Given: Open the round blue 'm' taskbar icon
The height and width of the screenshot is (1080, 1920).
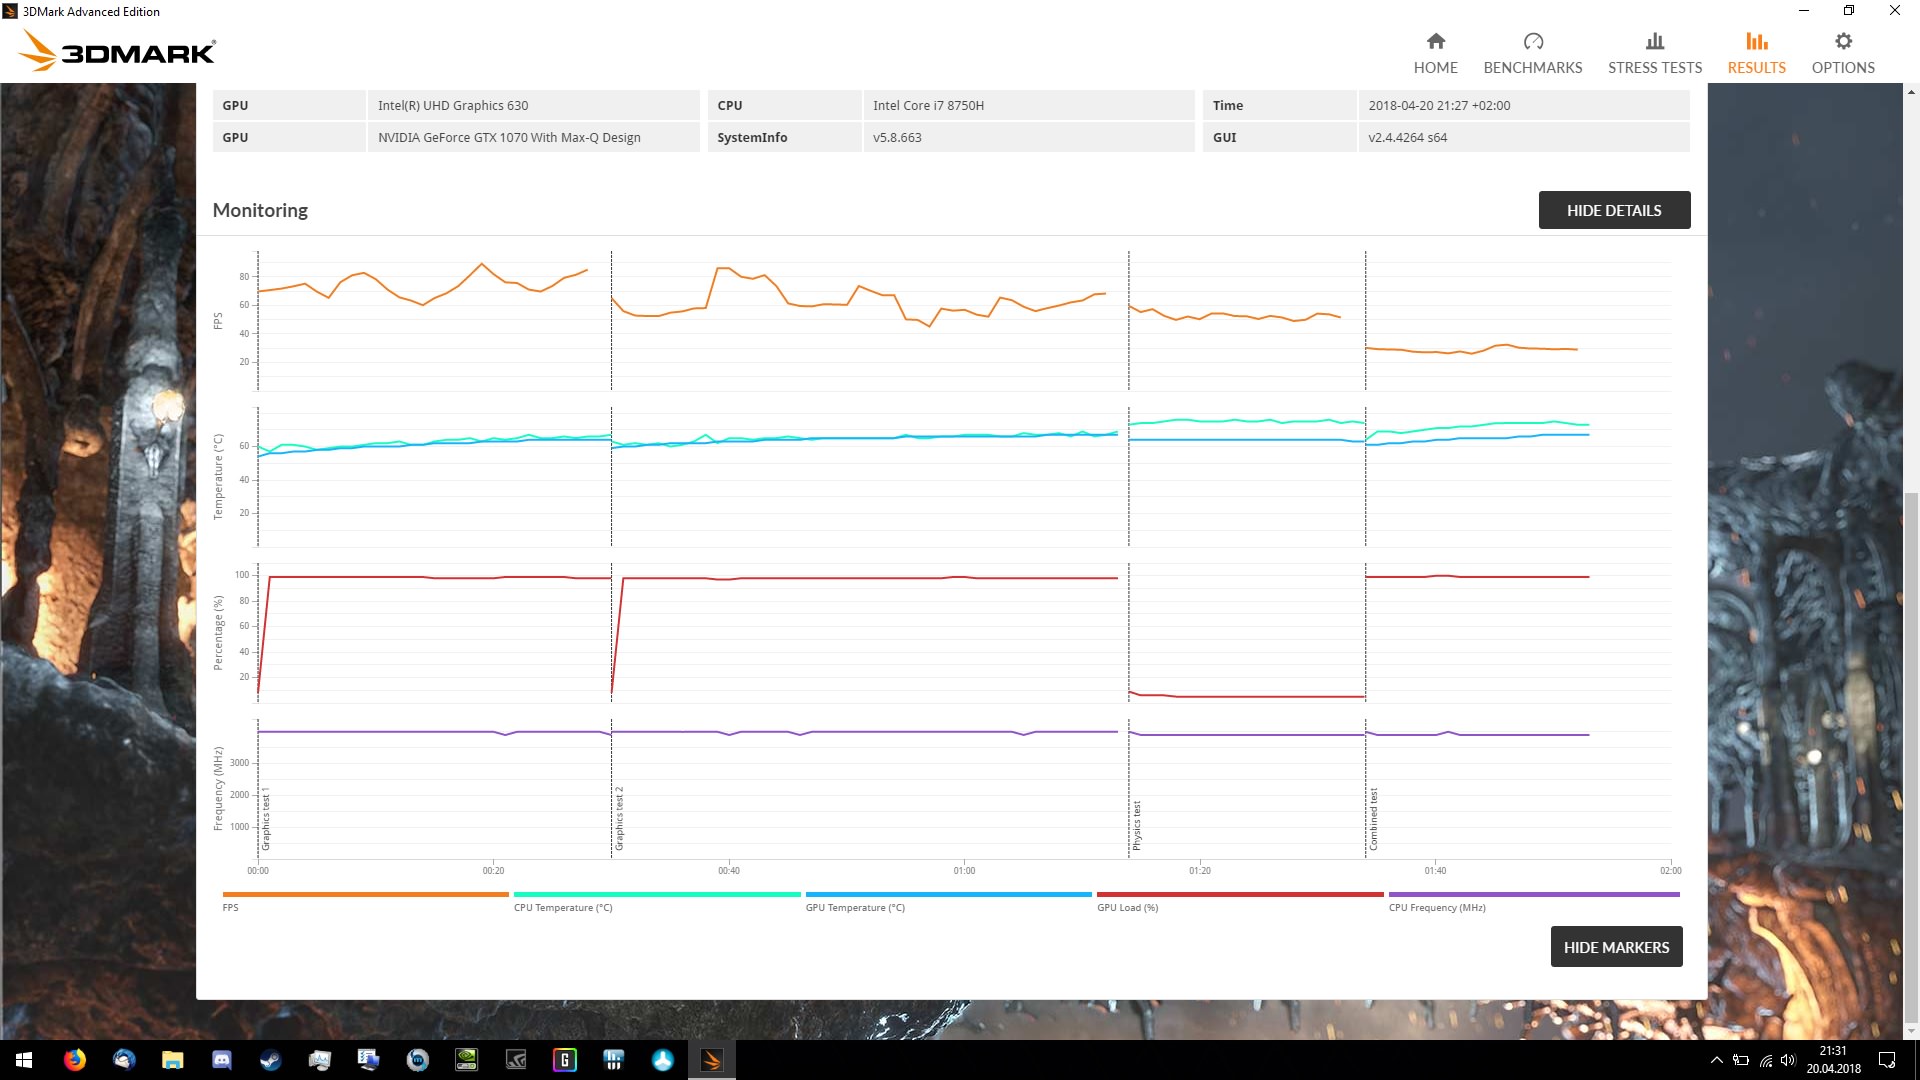Looking at the screenshot, I should [417, 1060].
